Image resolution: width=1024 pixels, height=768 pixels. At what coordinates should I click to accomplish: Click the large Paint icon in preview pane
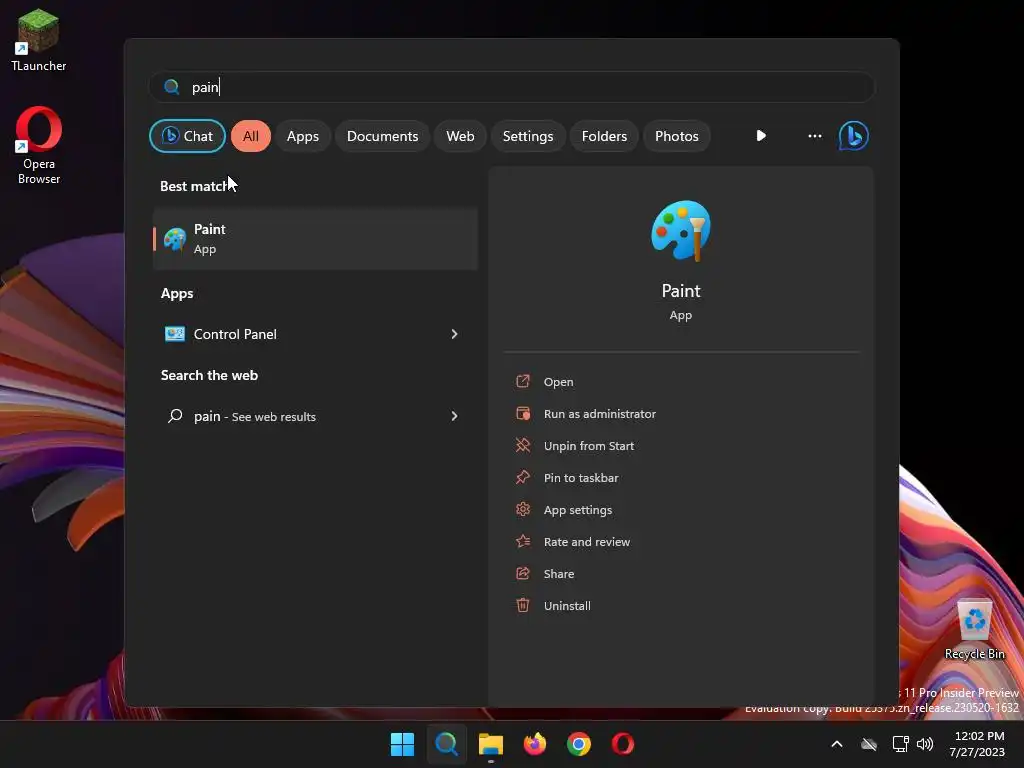[x=680, y=231]
